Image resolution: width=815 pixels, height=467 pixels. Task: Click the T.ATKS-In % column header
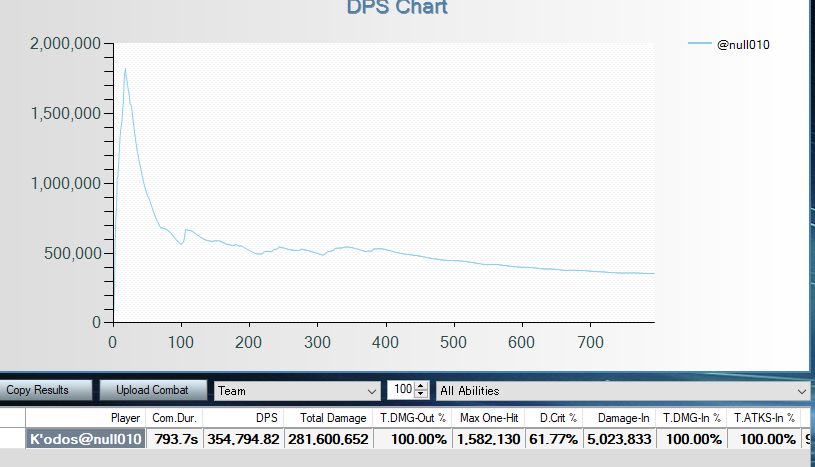765,417
